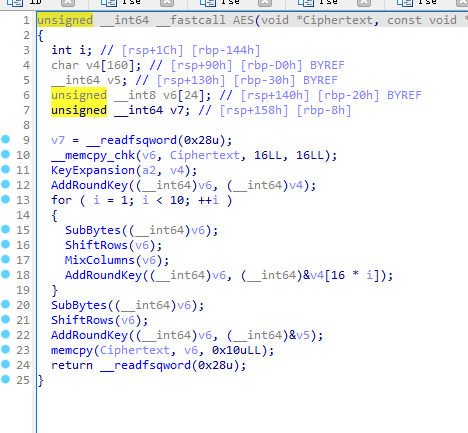Click opening brace on line 2

(x=40, y=35)
